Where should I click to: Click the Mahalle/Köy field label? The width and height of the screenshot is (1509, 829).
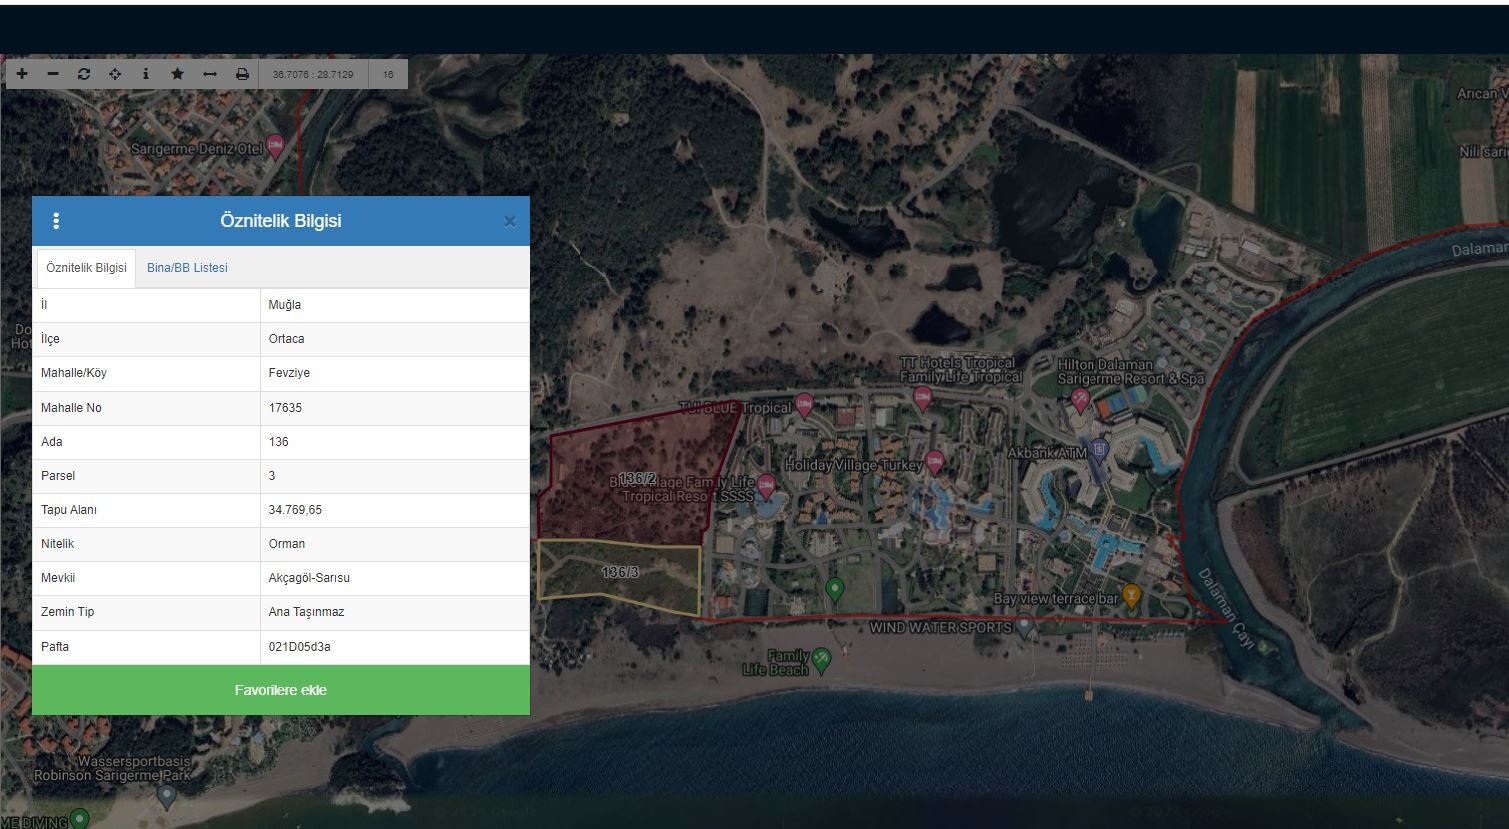[74, 373]
